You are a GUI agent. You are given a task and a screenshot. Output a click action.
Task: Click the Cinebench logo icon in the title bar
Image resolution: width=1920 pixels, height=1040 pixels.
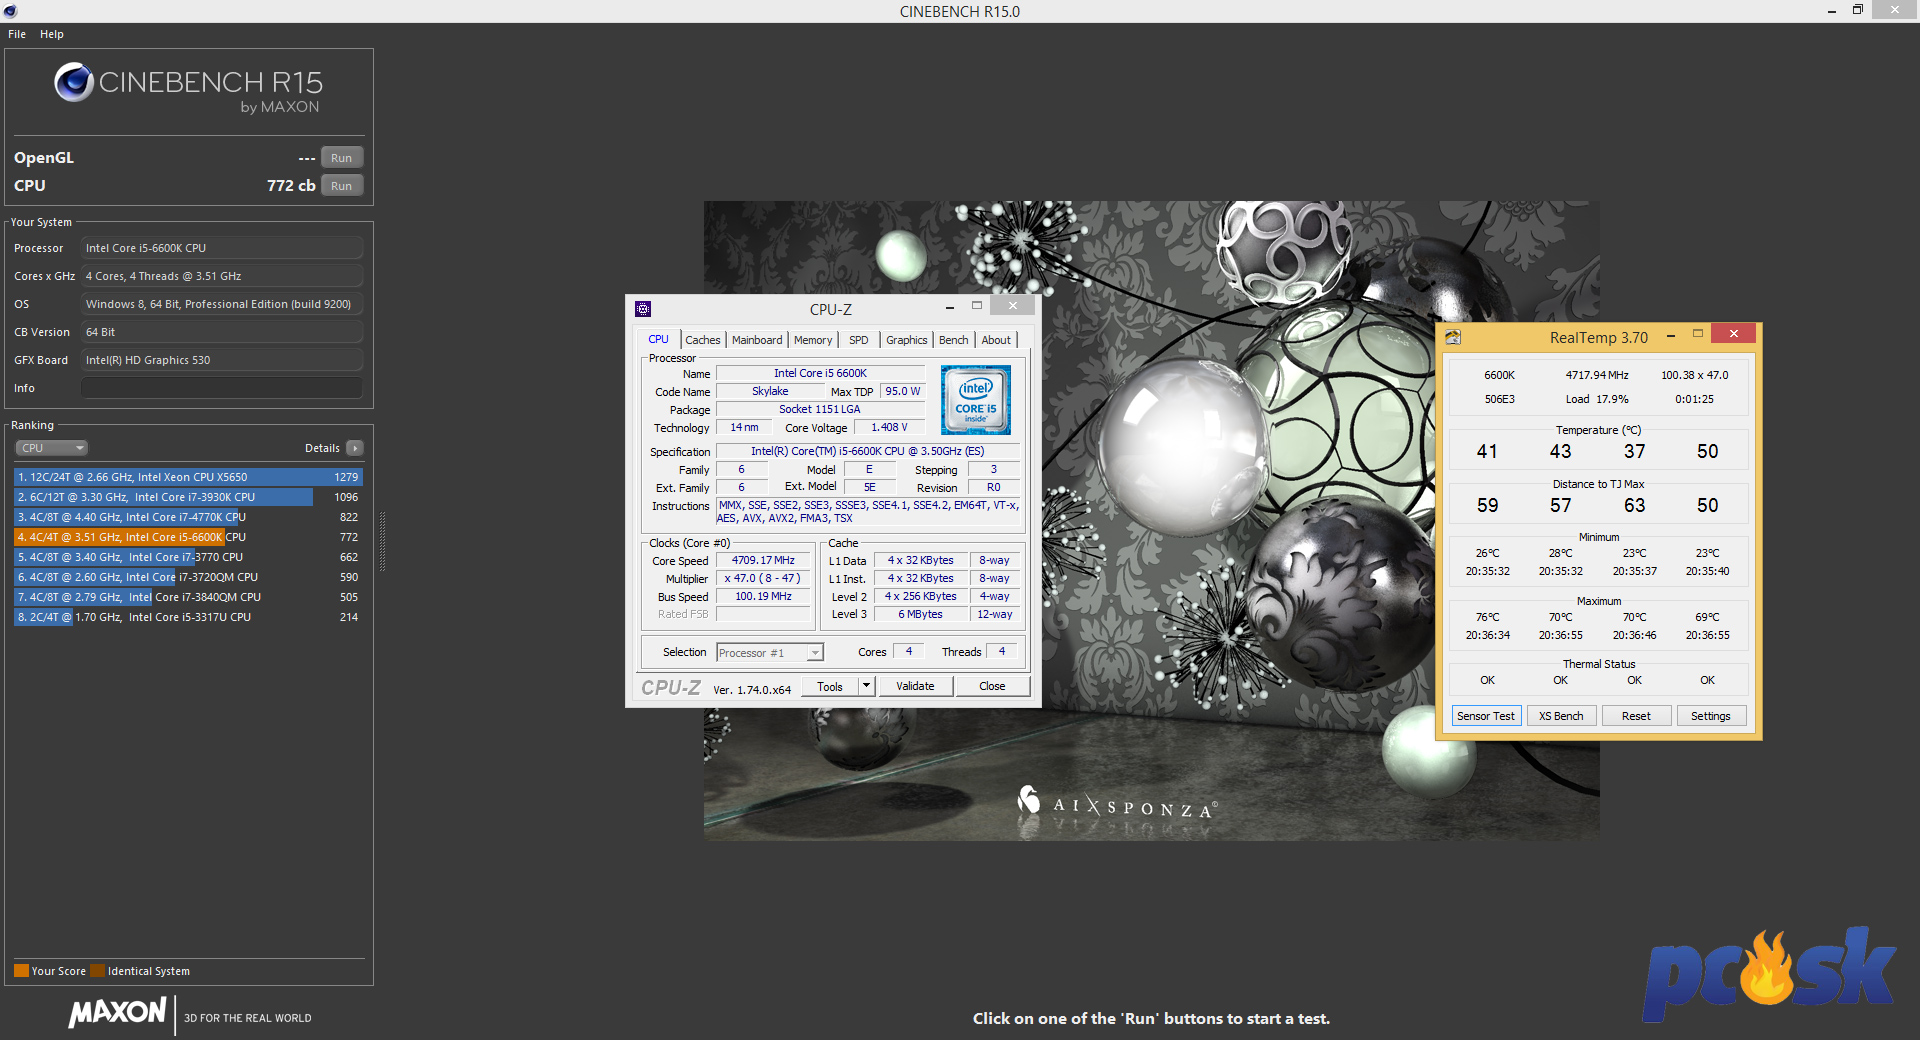[10, 11]
